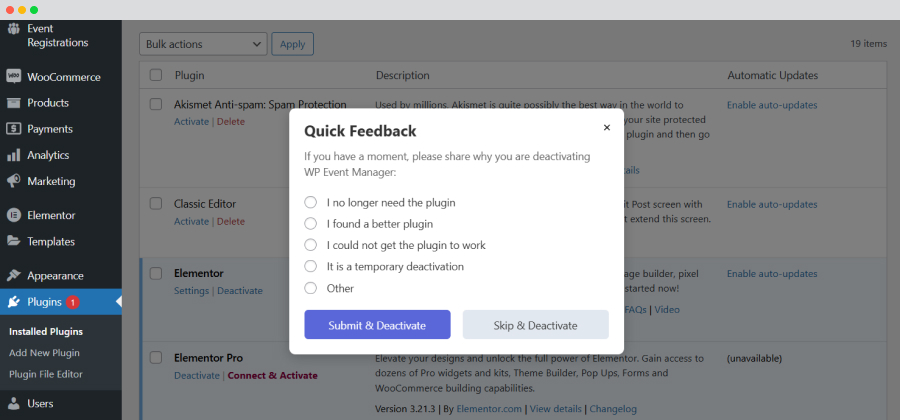This screenshot has width=900, height=420.
Task: Click the Apply bulk action button
Action: pos(293,44)
